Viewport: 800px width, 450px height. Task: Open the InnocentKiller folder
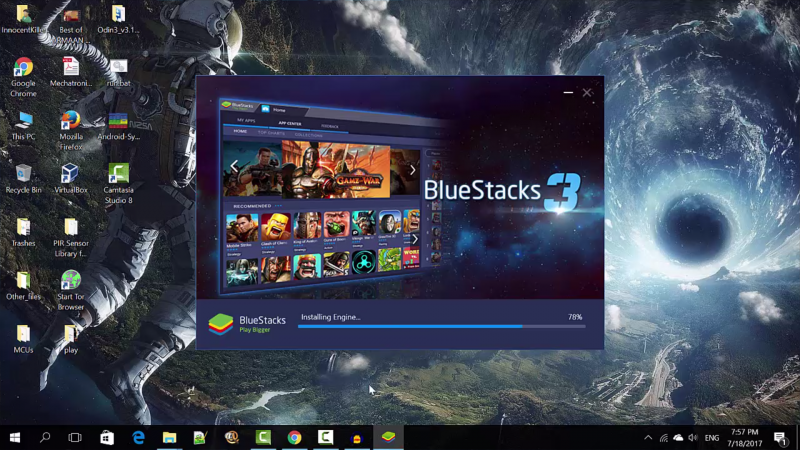[23, 19]
